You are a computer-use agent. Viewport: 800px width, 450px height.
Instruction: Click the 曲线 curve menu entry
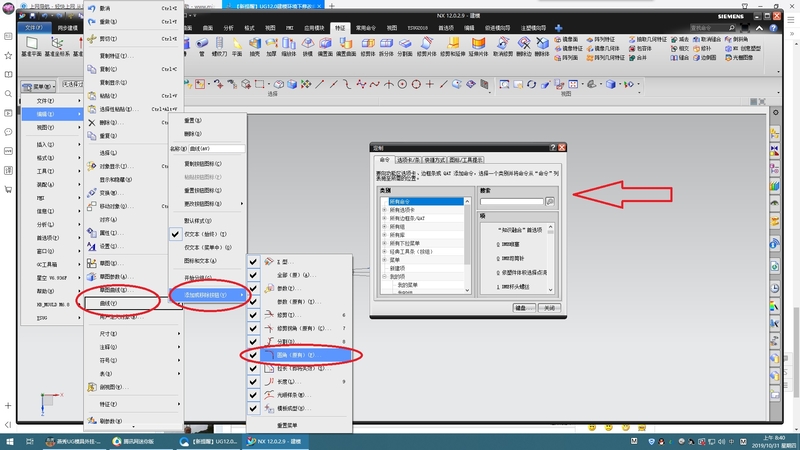click(133, 303)
